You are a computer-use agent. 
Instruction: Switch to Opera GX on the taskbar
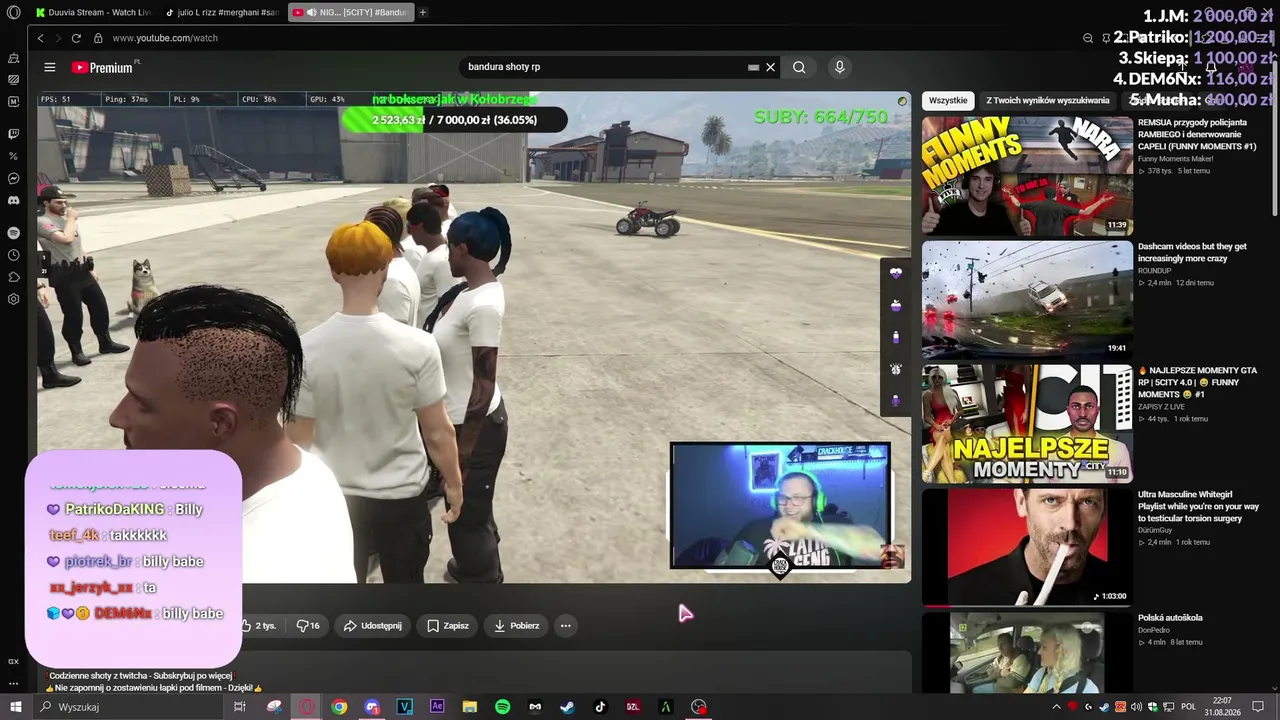[x=307, y=707]
